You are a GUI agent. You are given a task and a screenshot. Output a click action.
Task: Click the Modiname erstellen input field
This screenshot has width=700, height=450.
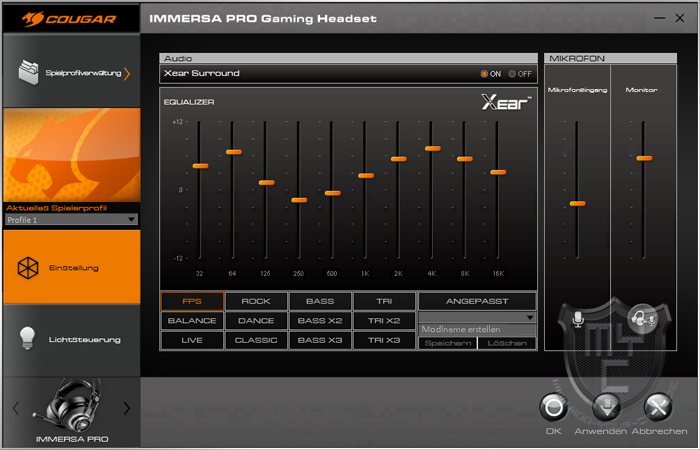[477, 329]
